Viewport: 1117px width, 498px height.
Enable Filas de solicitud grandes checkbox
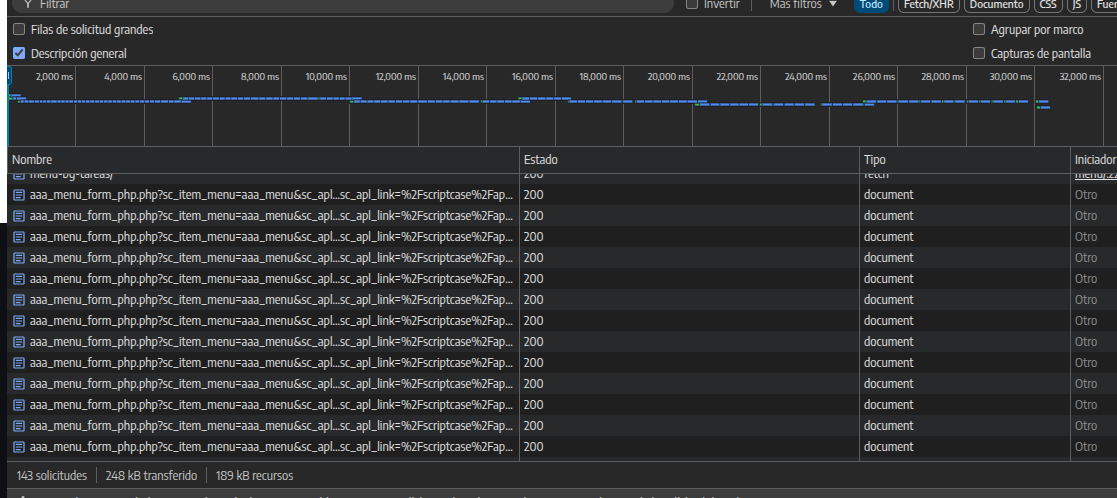click(x=19, y=30)
